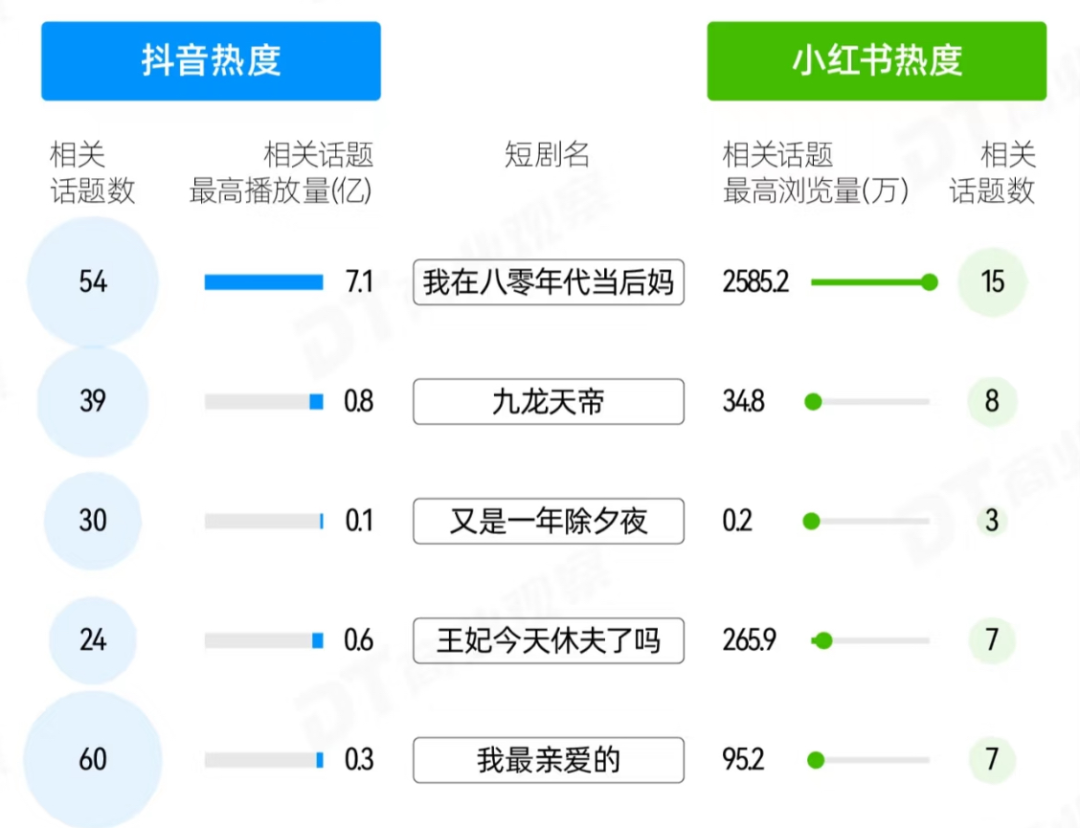Screen dimensions: 1080x828
Task: Click the 相关话题最高浏览量(万) column header
Action: [815, 173]
